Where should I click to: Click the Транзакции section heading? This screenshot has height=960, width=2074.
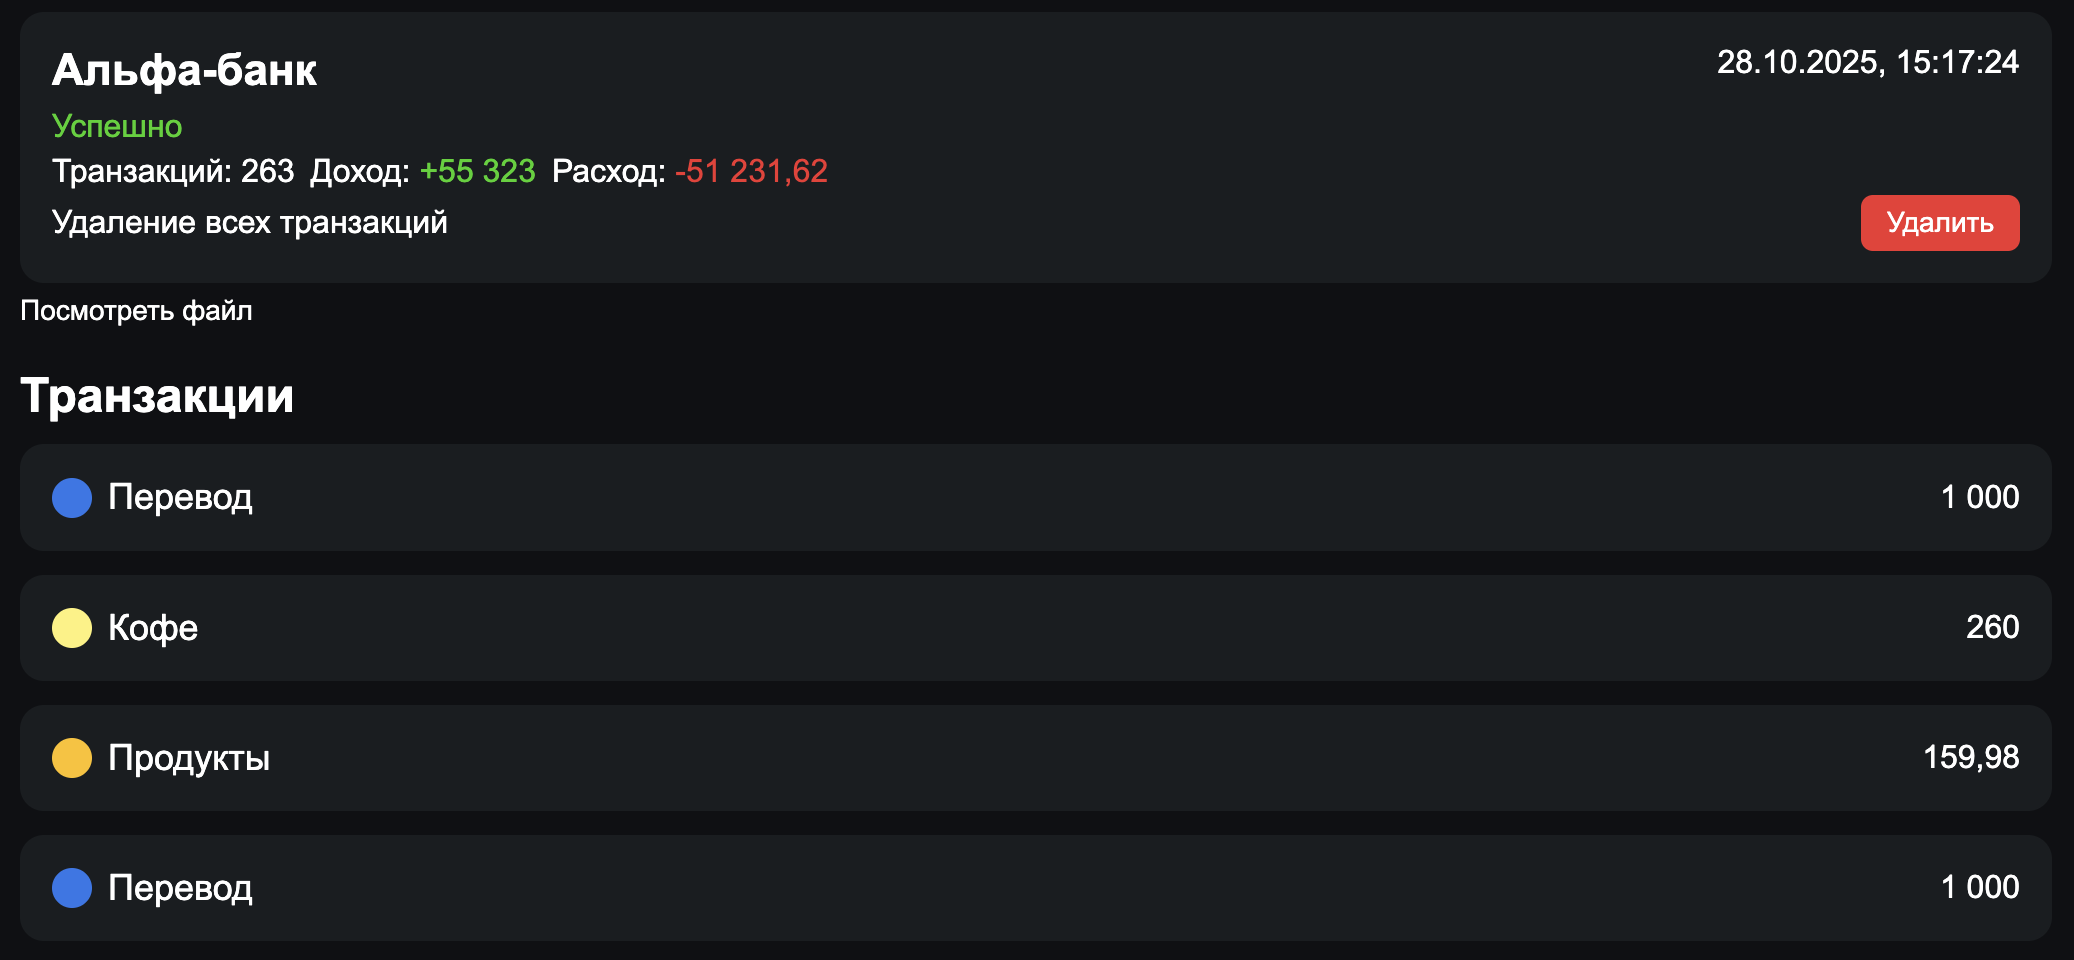(x=157, y=396)
